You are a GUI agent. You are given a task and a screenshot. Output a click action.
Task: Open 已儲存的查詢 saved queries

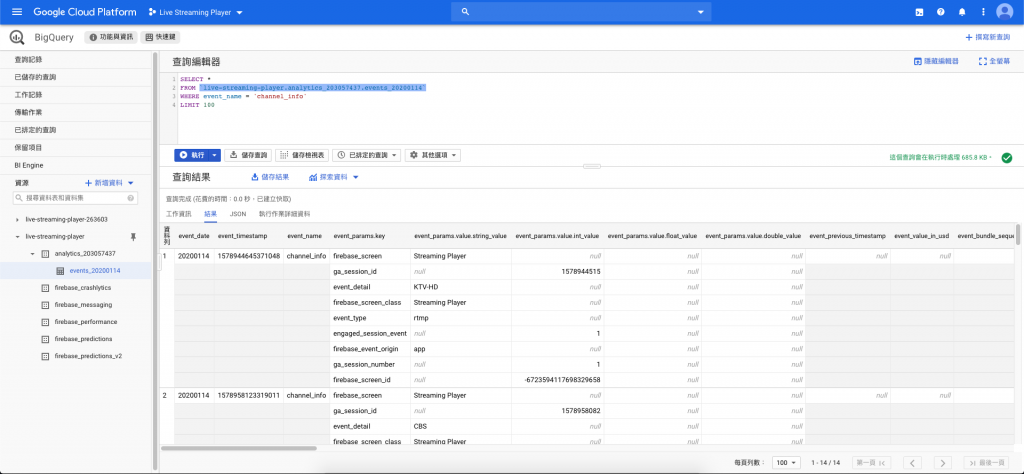76,77
